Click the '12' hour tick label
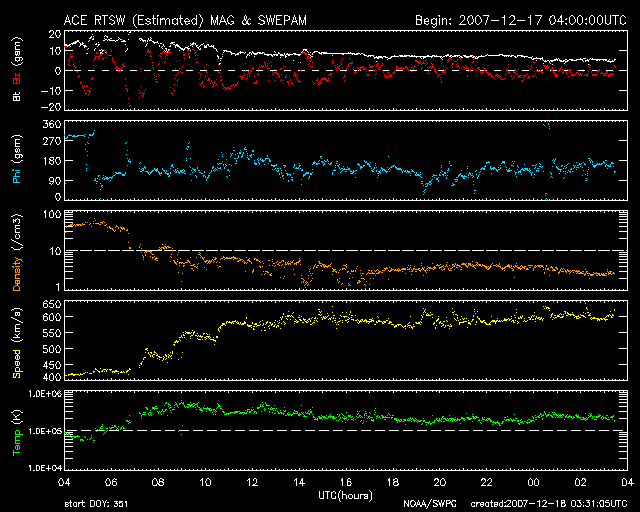The height and width of the screenshot is (512, 640). (252, 482)
